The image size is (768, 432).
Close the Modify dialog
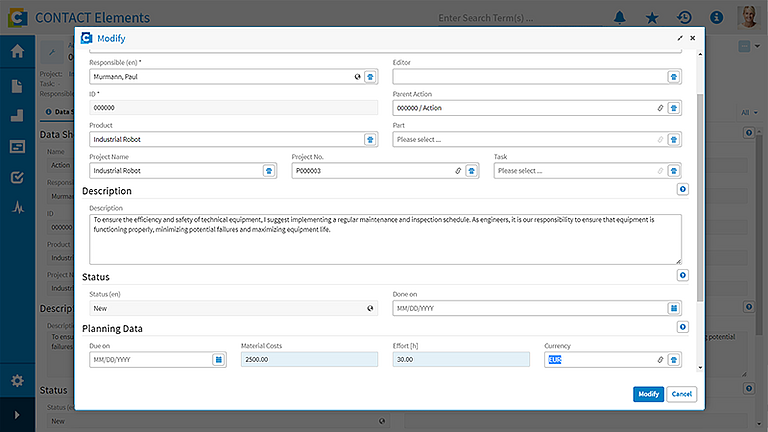(693, 38)
